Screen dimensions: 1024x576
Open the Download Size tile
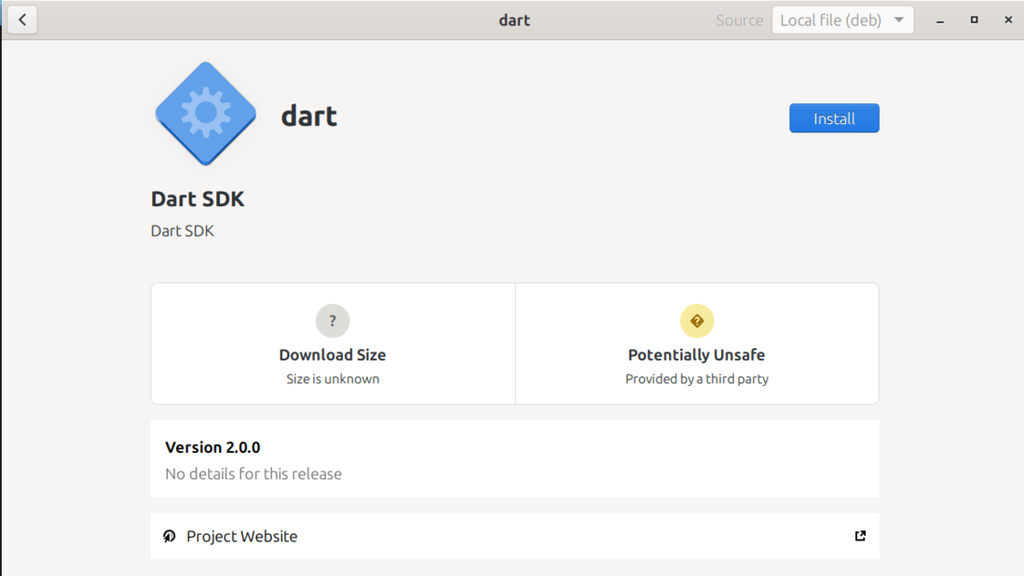[x=333, y=344]
